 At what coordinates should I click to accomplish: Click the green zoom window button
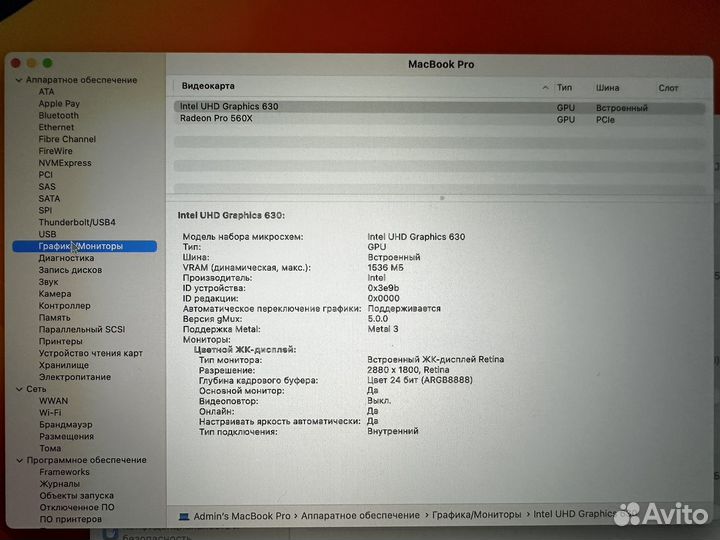pyautogui.click(x=47, y=63)
